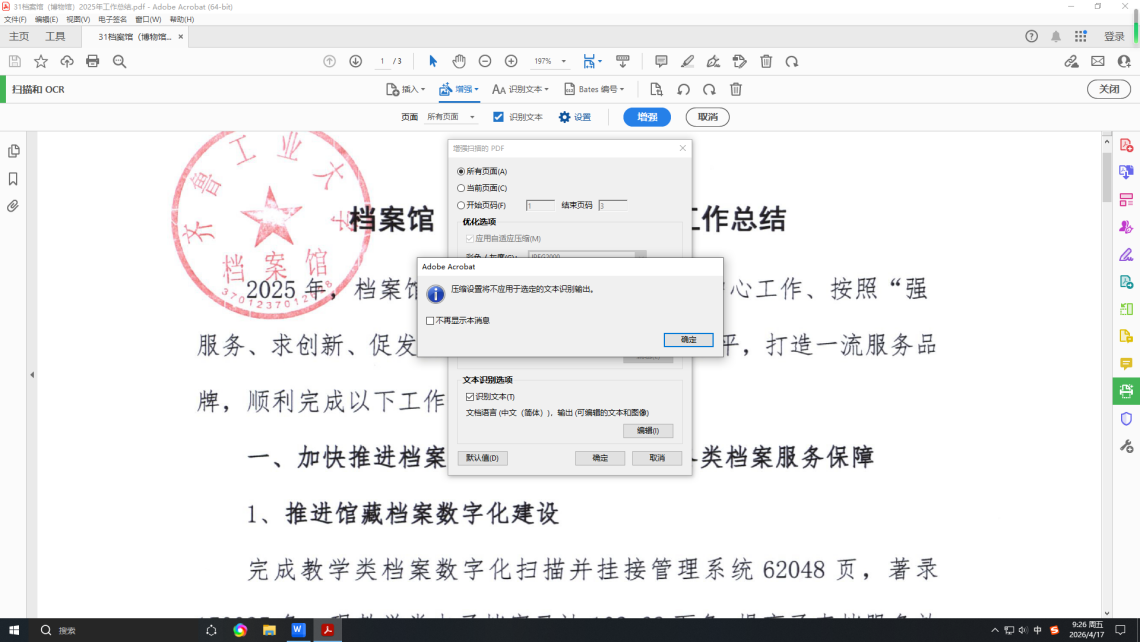Click the print icon

click(93, 61)
